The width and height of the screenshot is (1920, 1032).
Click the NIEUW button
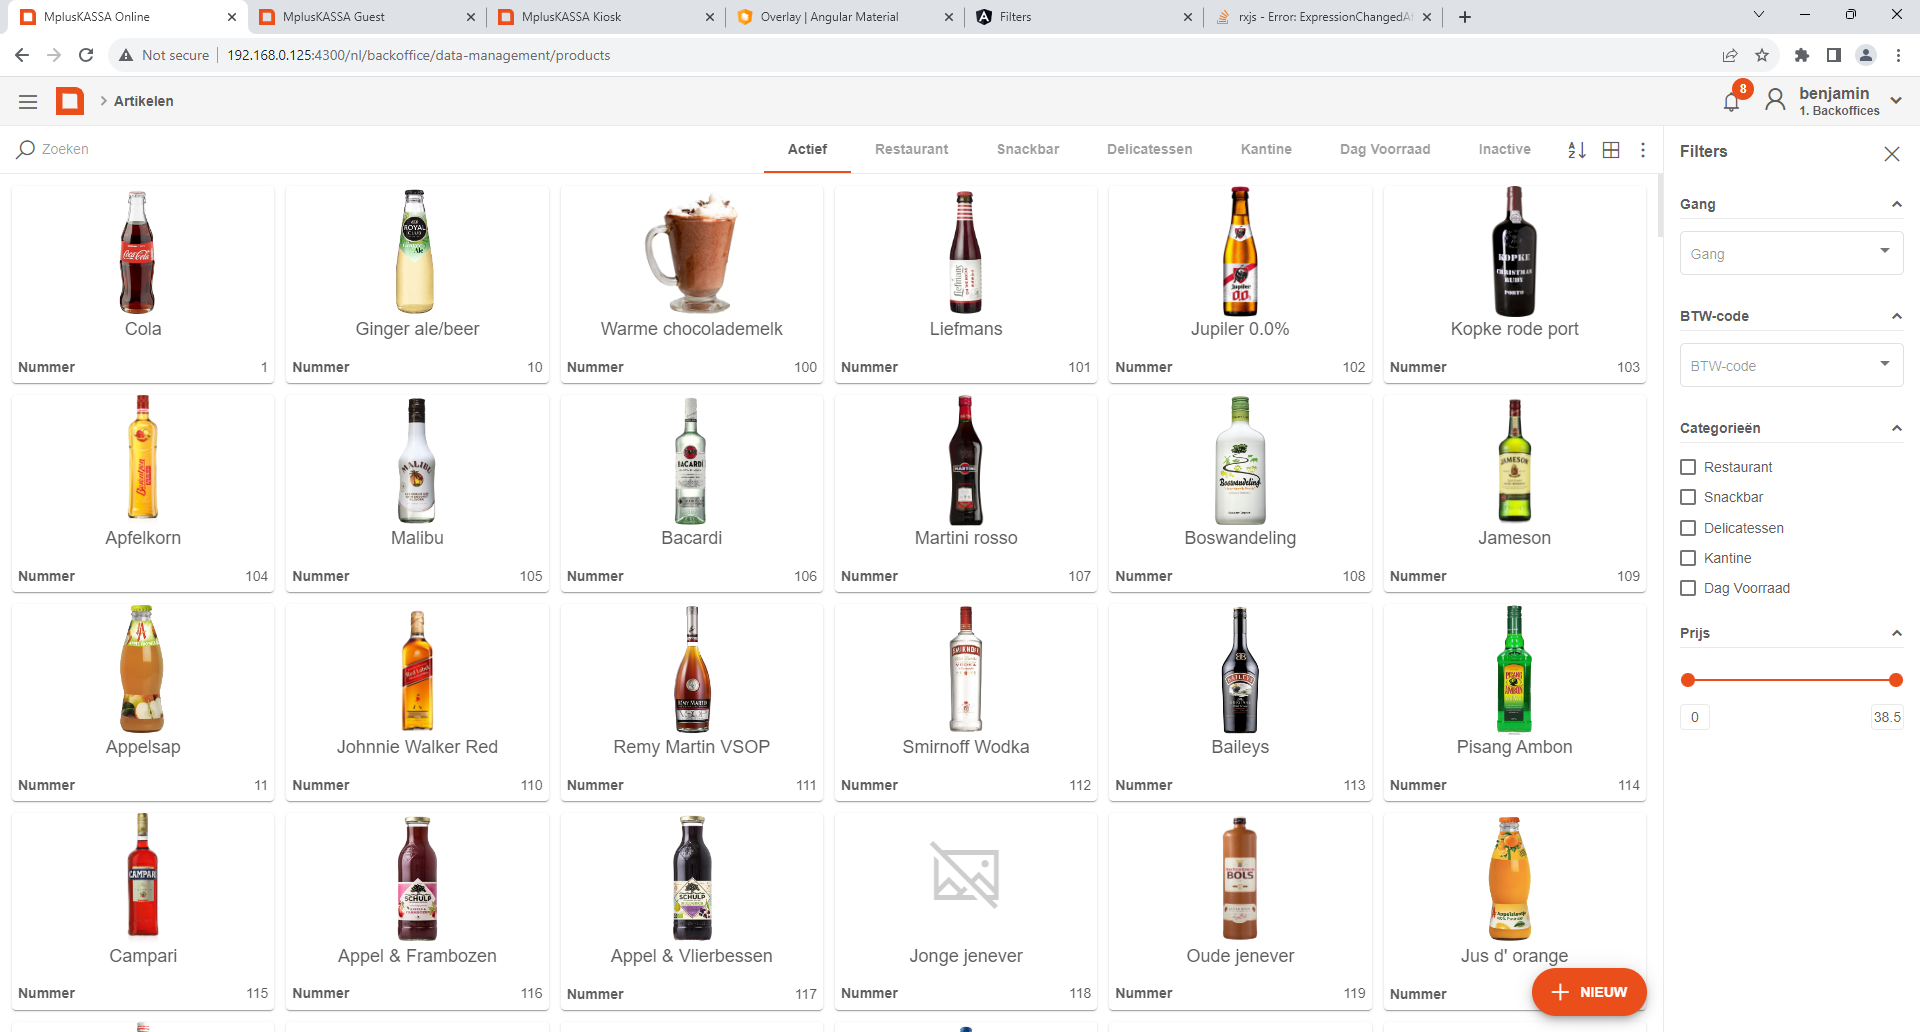1589,992
